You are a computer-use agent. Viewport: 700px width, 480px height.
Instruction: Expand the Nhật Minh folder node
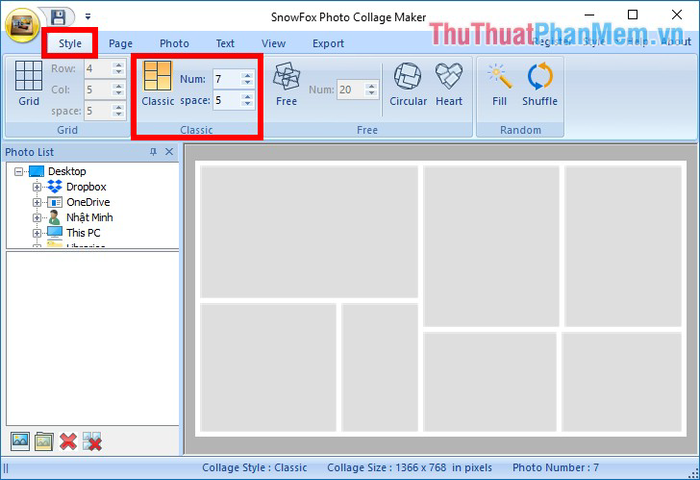pyautogui.click(x=37, y=218)
